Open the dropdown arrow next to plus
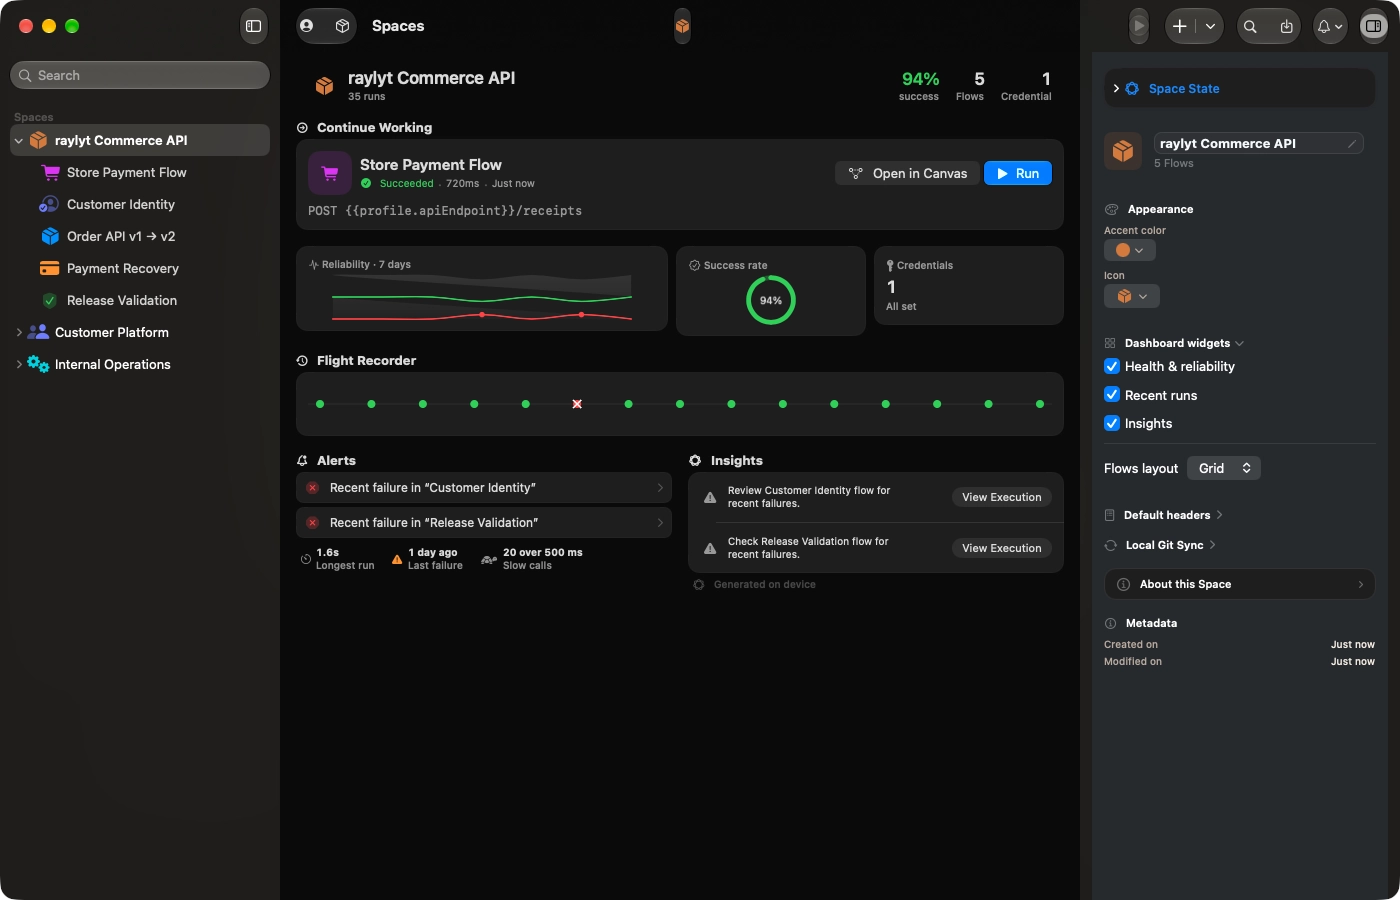 tap(1210, 27)
